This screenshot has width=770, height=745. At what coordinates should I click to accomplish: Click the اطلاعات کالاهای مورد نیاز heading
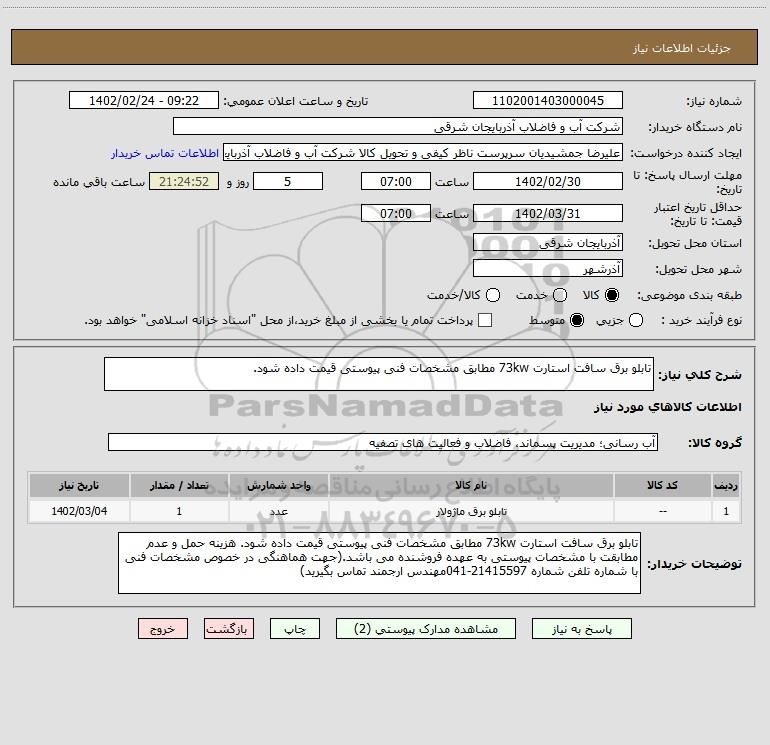pyautogui.click(x=668, y=407)
